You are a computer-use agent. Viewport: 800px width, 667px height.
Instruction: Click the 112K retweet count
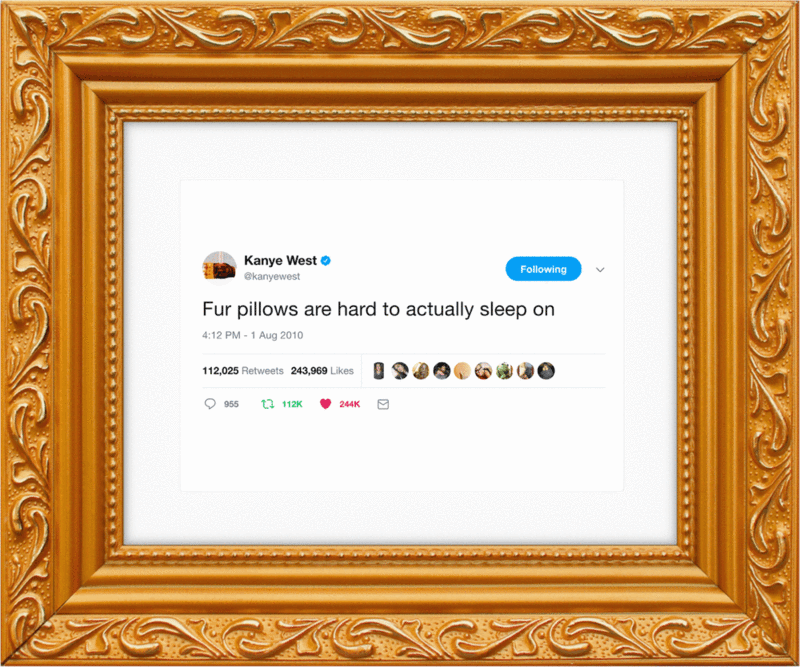pos(292,404)
